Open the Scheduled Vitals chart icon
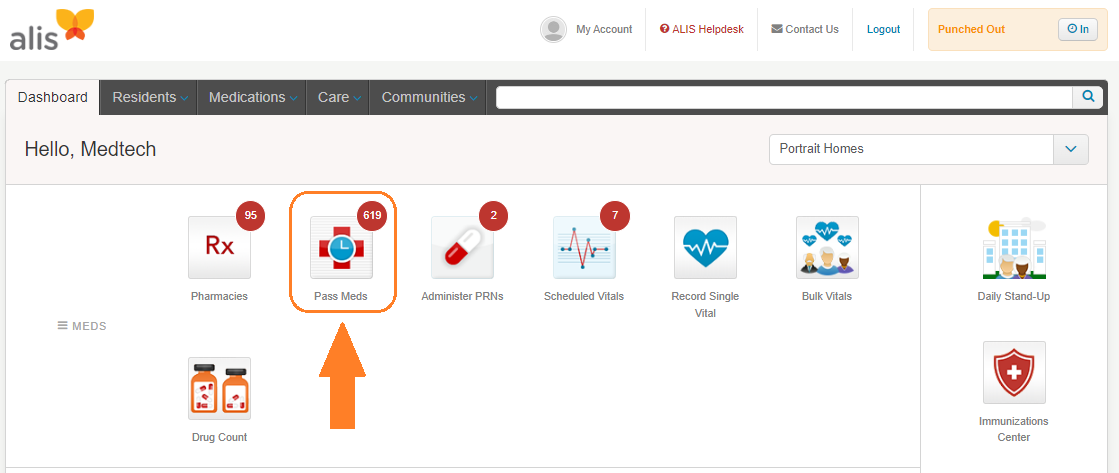The height and width of the screenshot is (473, 1119). 584,247
